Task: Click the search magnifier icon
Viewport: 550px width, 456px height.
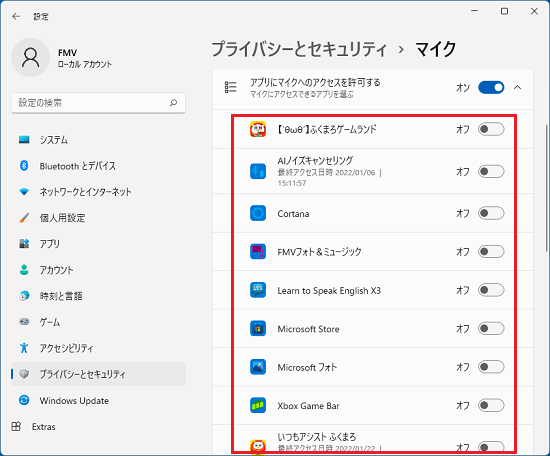Action: click(173, 103)
